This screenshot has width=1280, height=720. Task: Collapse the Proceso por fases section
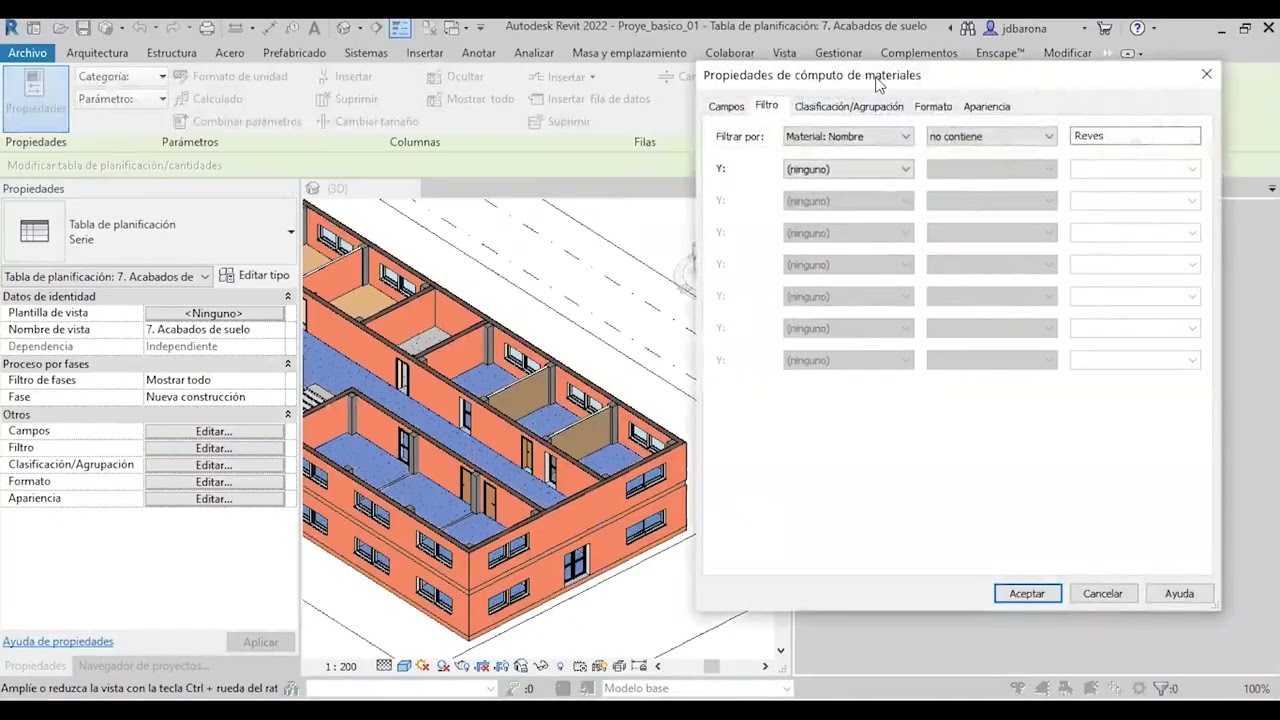pos(288,364)
